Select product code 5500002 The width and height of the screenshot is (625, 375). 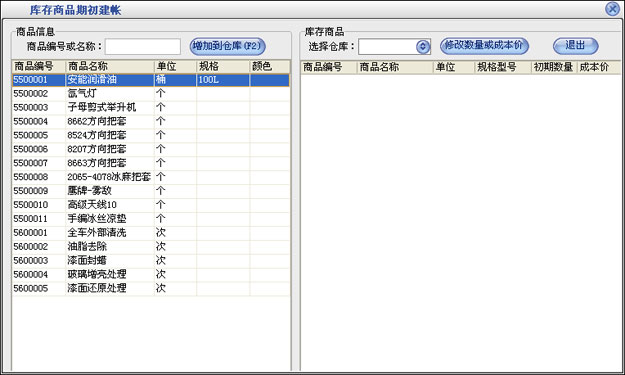(x=31, y=94)
